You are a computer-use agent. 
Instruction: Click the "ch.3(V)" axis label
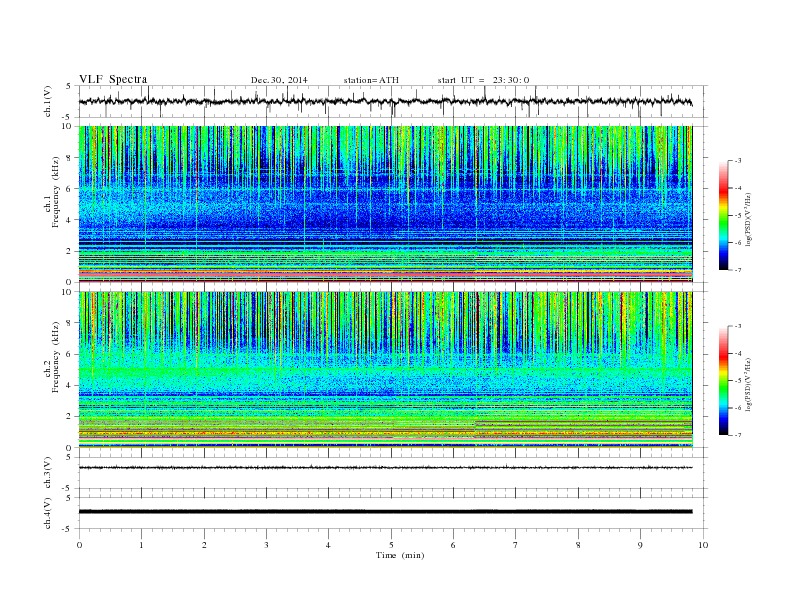click(48, 473)
